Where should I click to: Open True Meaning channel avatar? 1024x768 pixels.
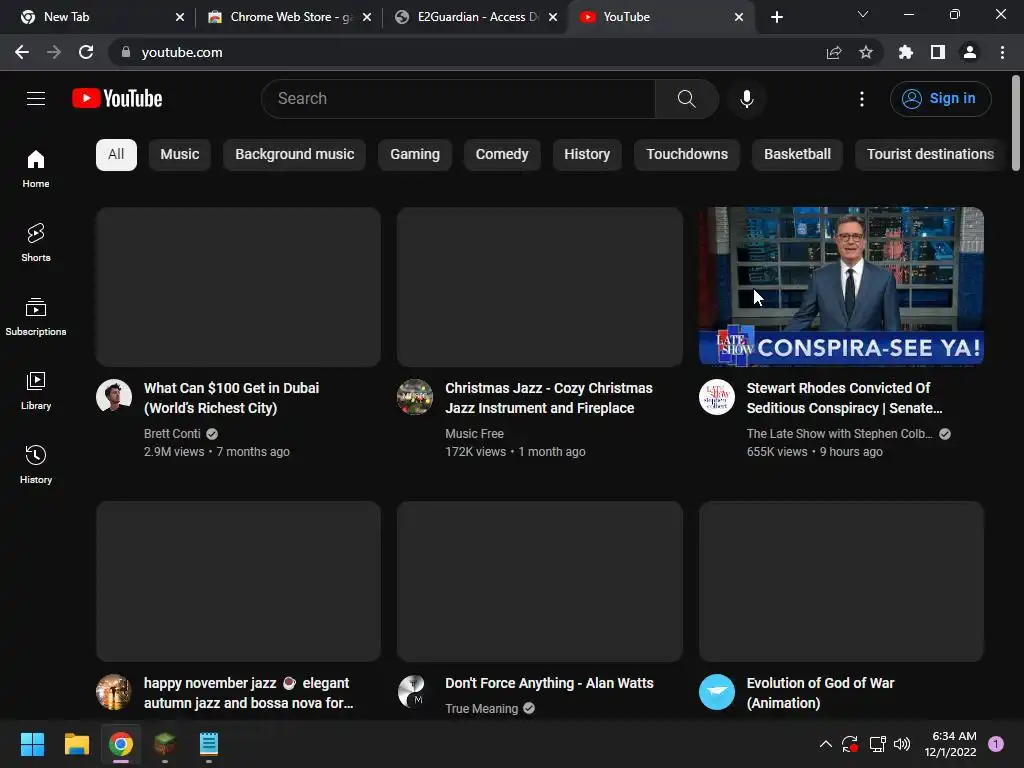point(415,692)
